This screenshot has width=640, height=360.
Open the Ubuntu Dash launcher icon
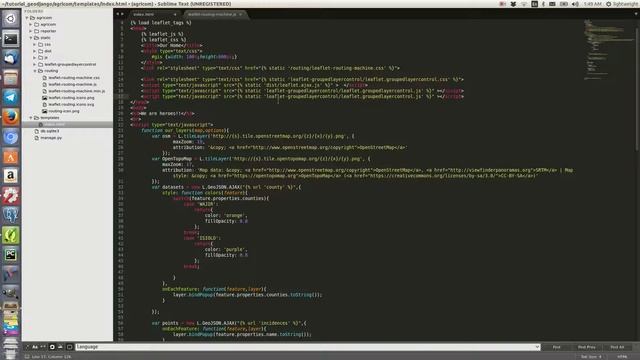(11, 18)
